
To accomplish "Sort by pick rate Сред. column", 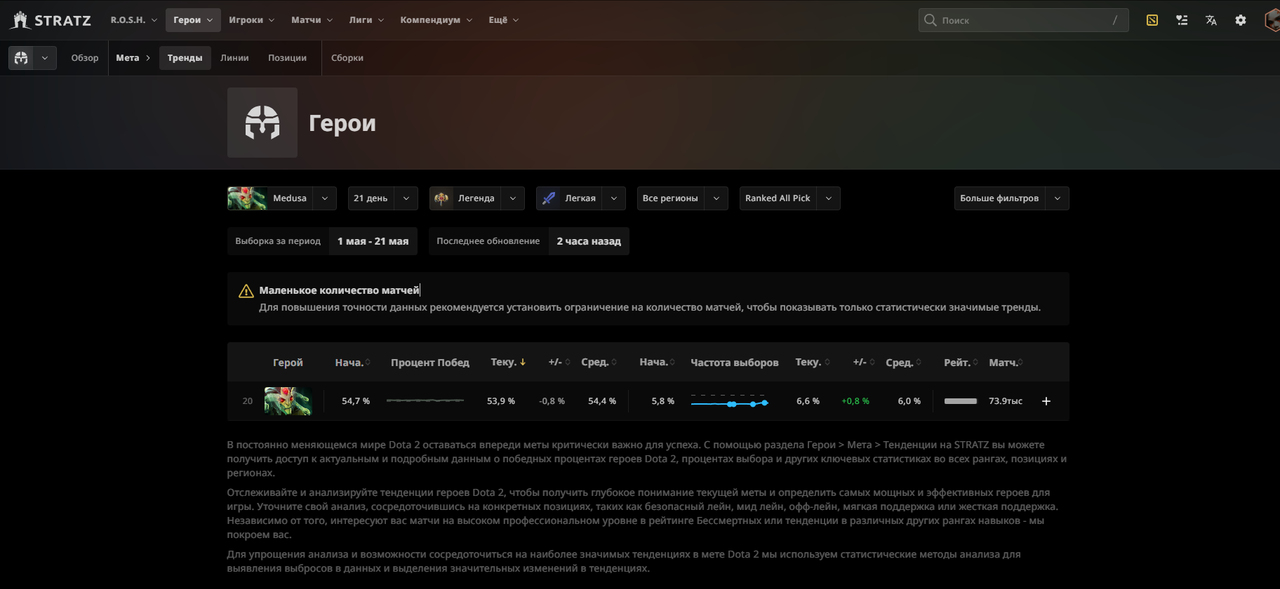I will [x=903, y=362].
